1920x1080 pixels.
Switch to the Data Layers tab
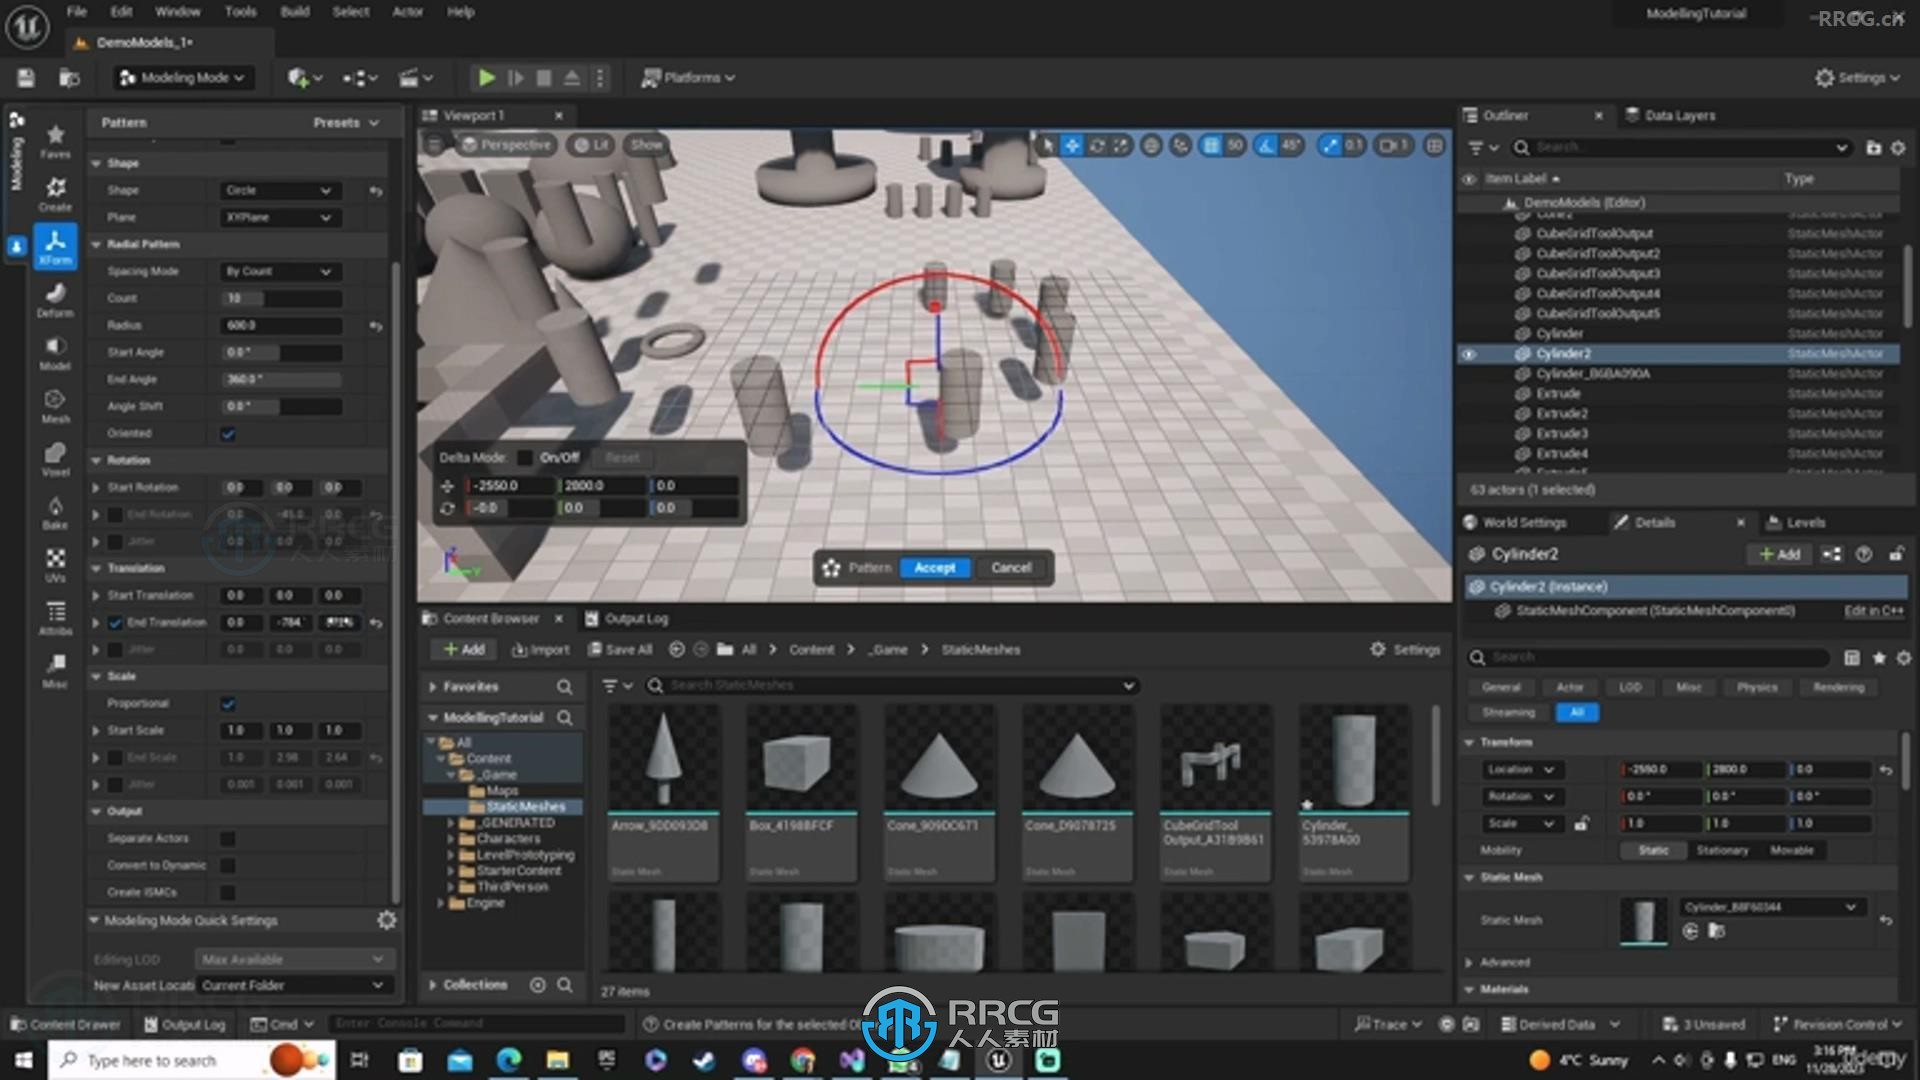(x=1671, y=116)
